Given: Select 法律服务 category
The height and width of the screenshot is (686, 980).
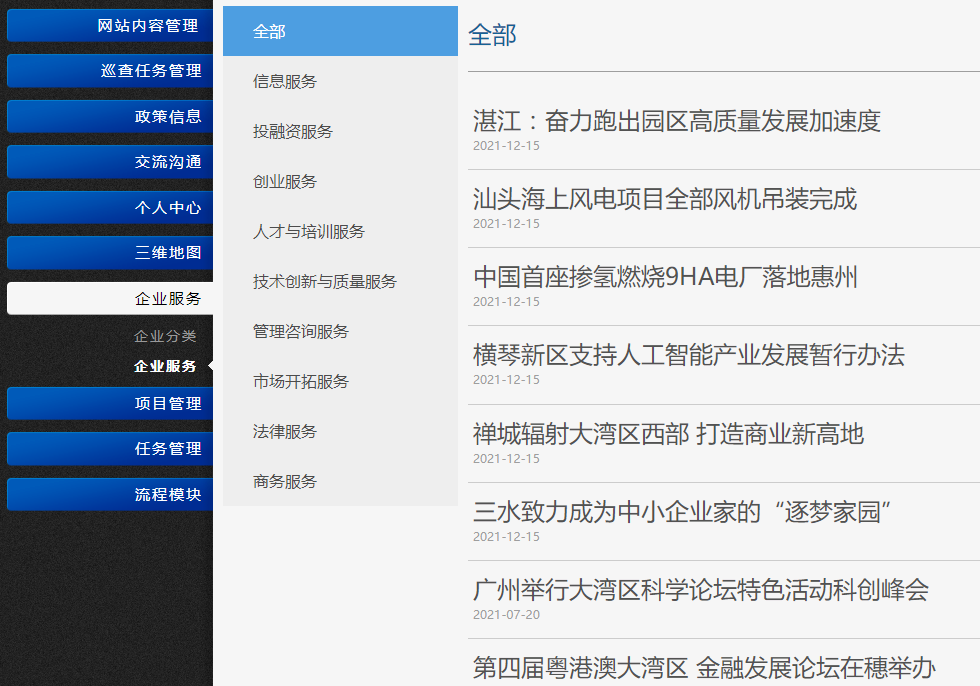Looking at the screenshot, I should [x=341, y=431].
